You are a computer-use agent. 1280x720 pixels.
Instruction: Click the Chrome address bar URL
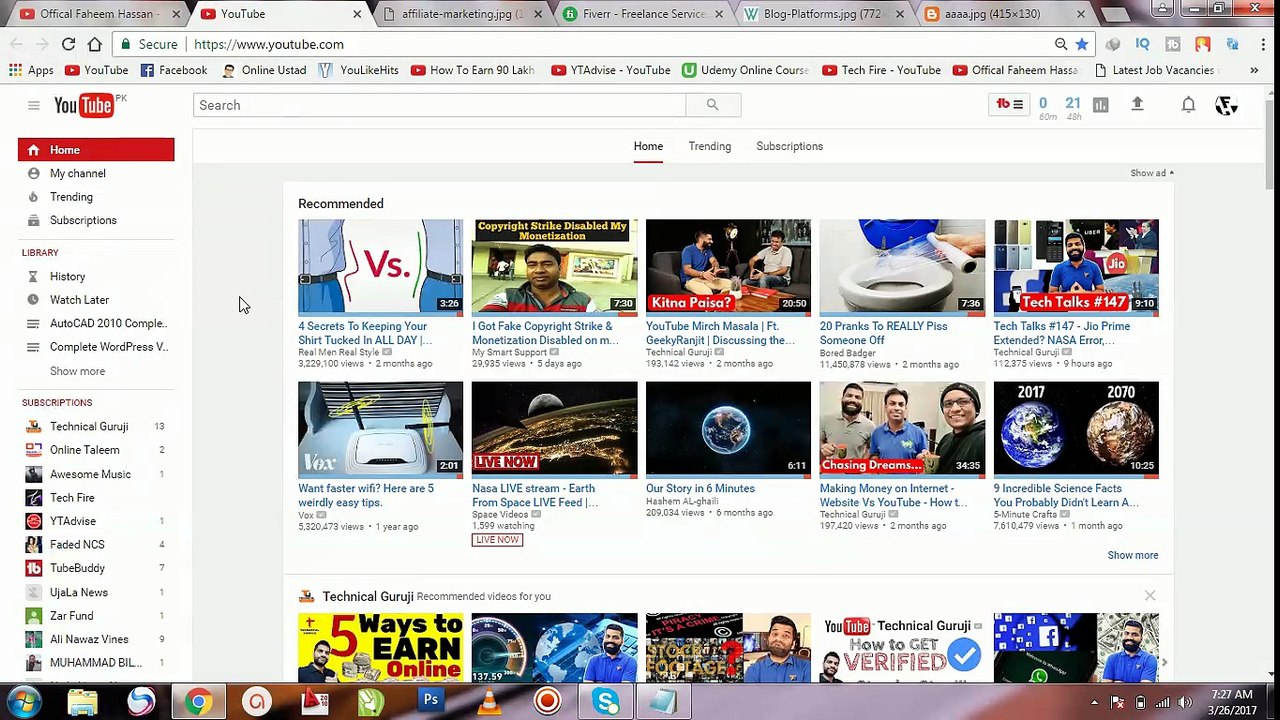pos(268,44)
